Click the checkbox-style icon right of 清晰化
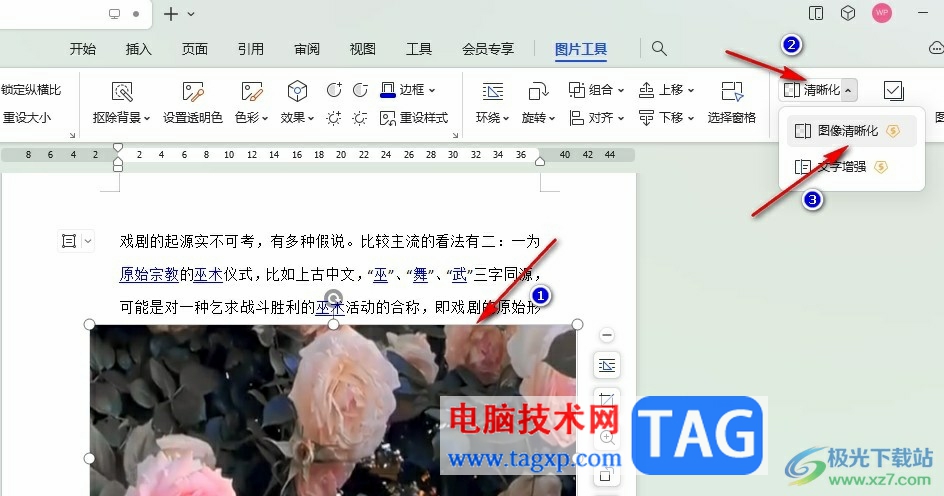The width and height of the screenshot is (944, 496). pos(893,91)
